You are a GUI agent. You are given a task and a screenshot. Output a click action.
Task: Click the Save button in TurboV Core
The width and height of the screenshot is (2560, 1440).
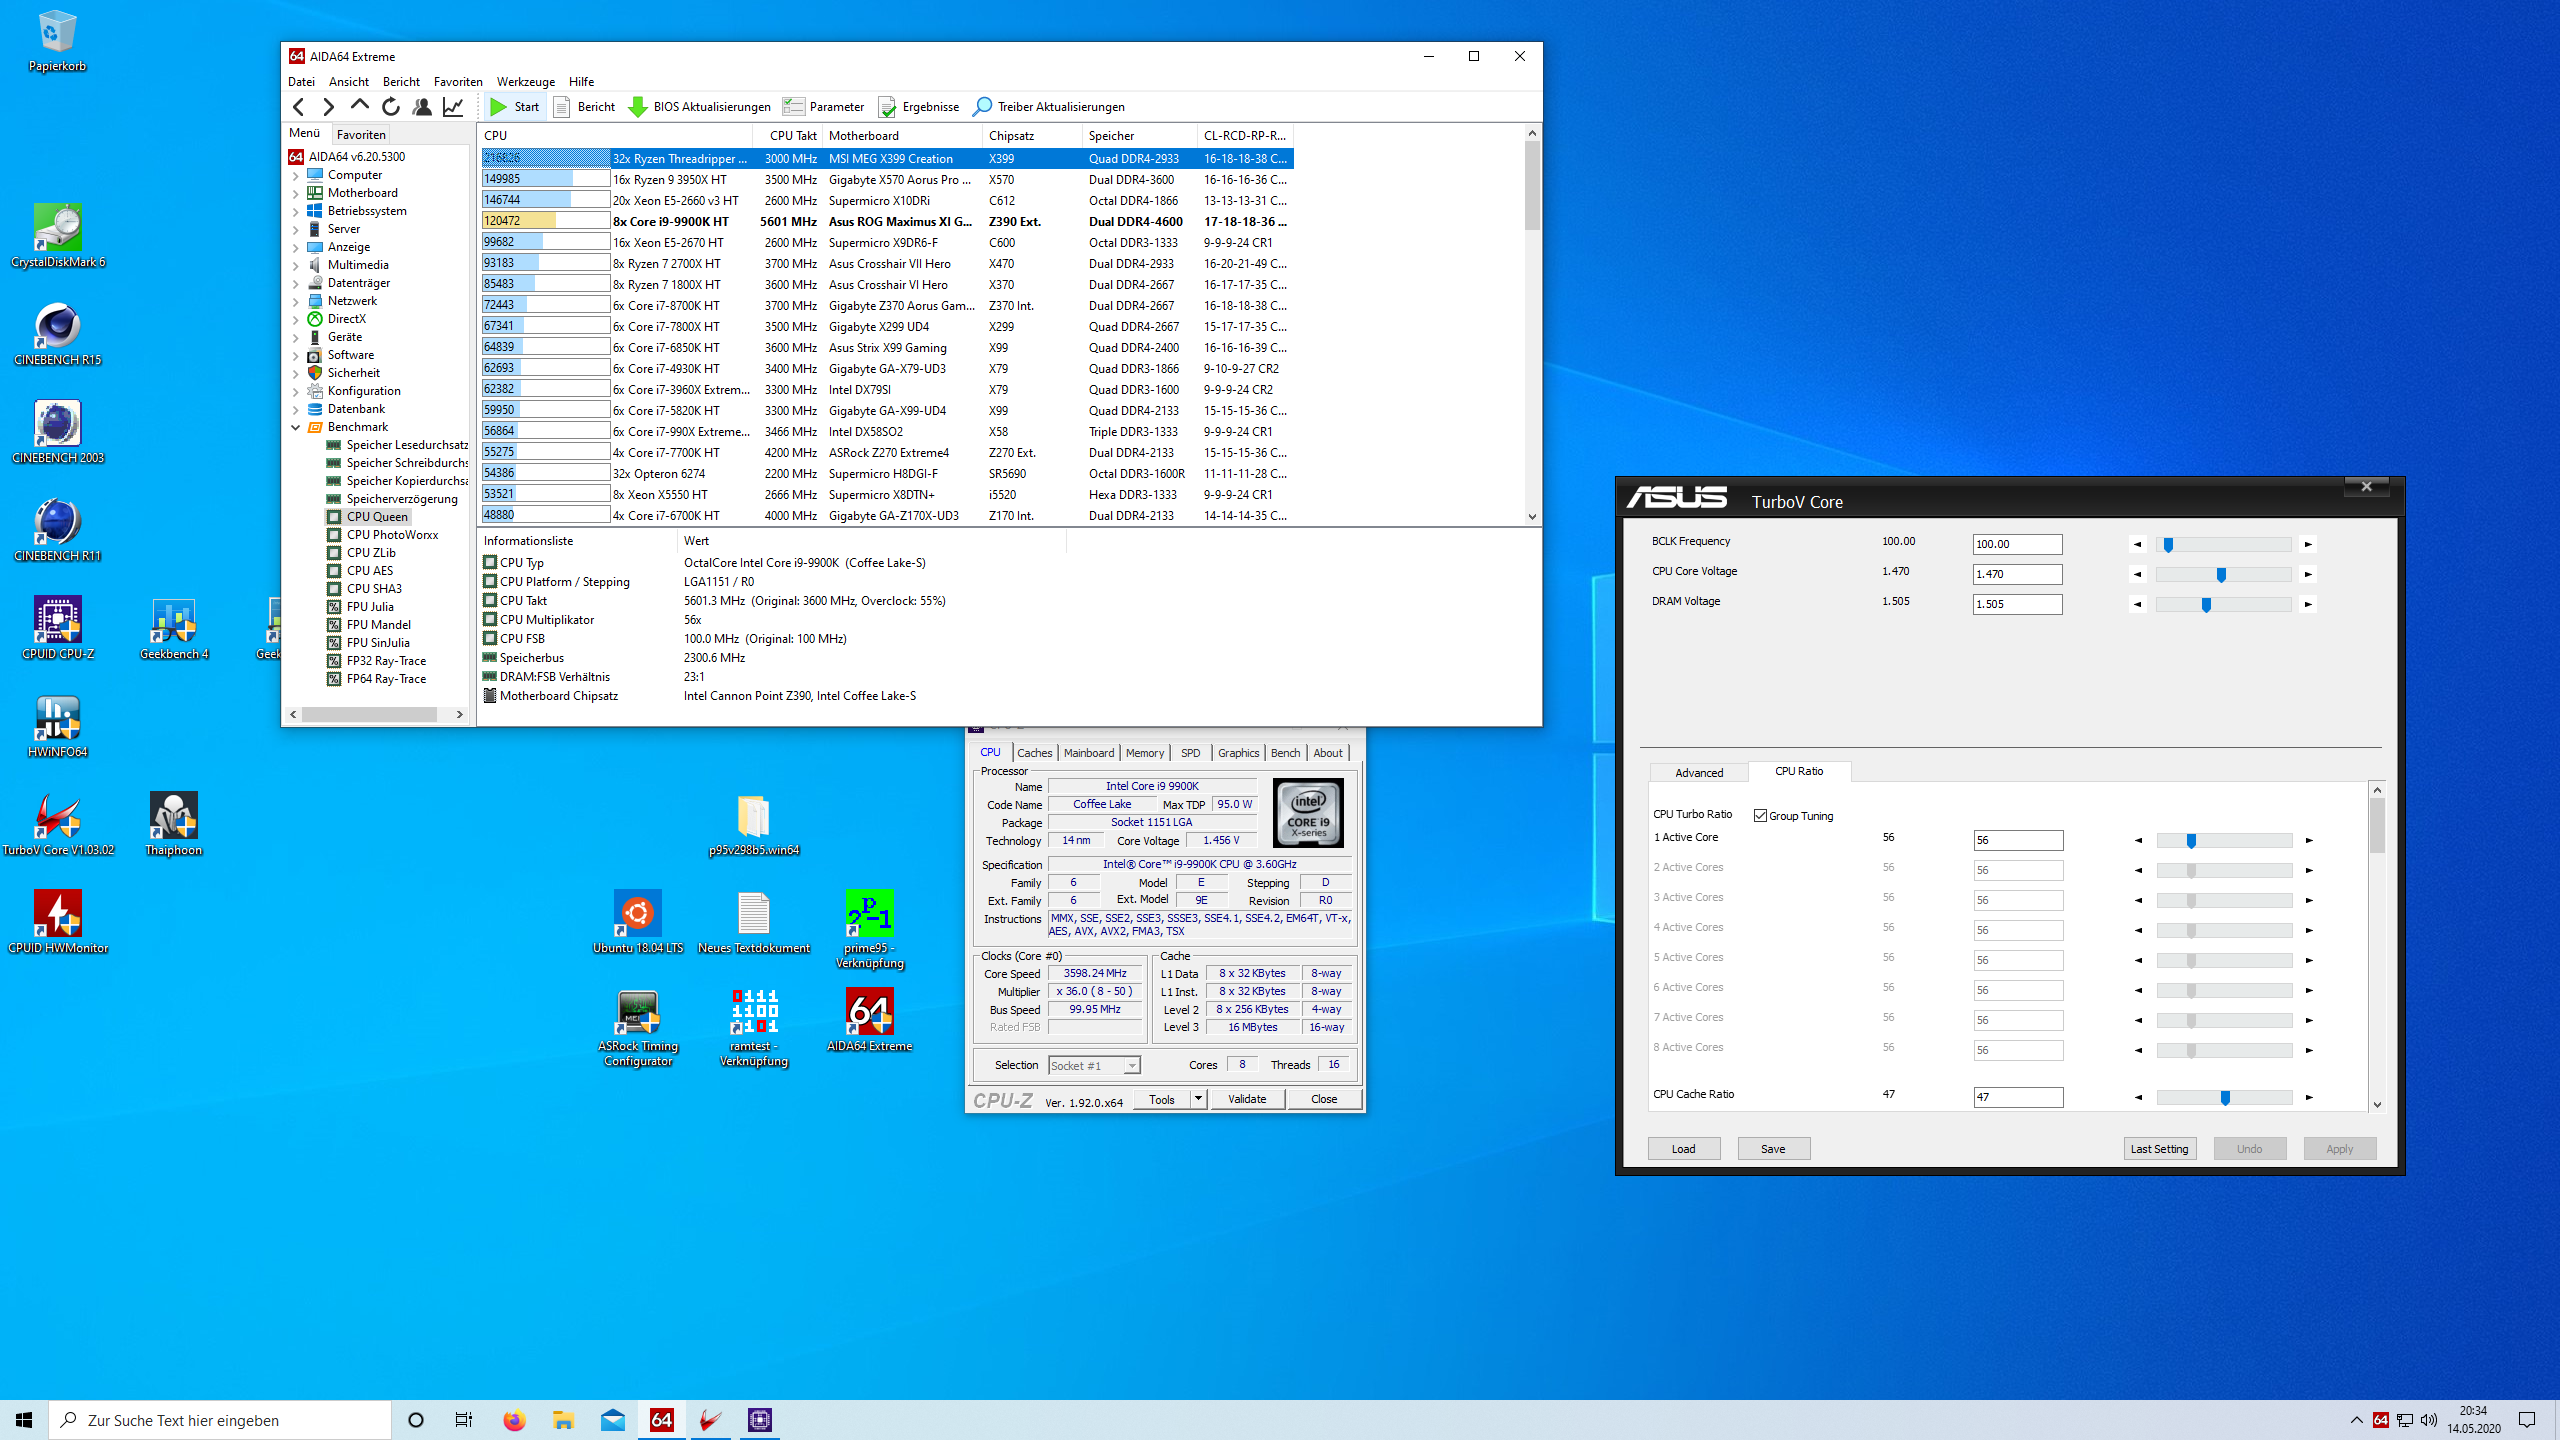(1772, 1149)
